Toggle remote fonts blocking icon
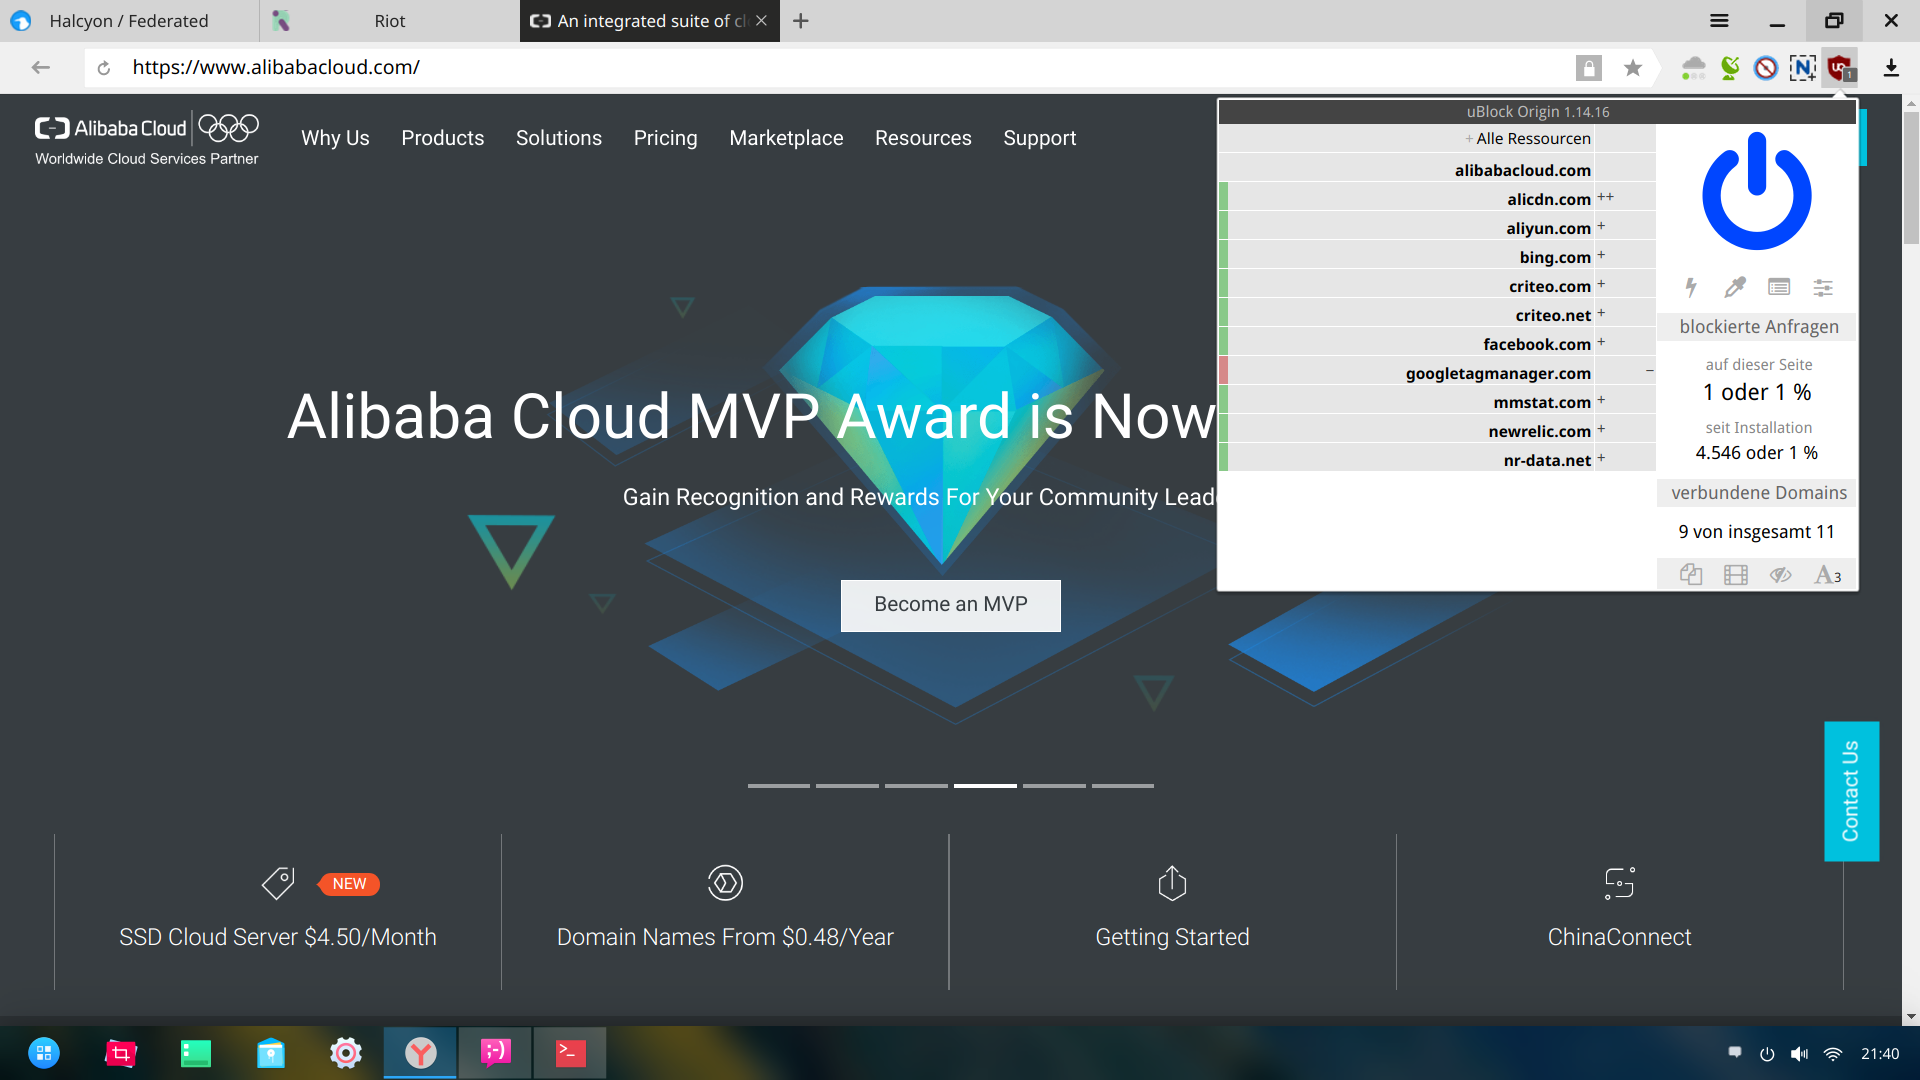 (x=1827, y=575)
